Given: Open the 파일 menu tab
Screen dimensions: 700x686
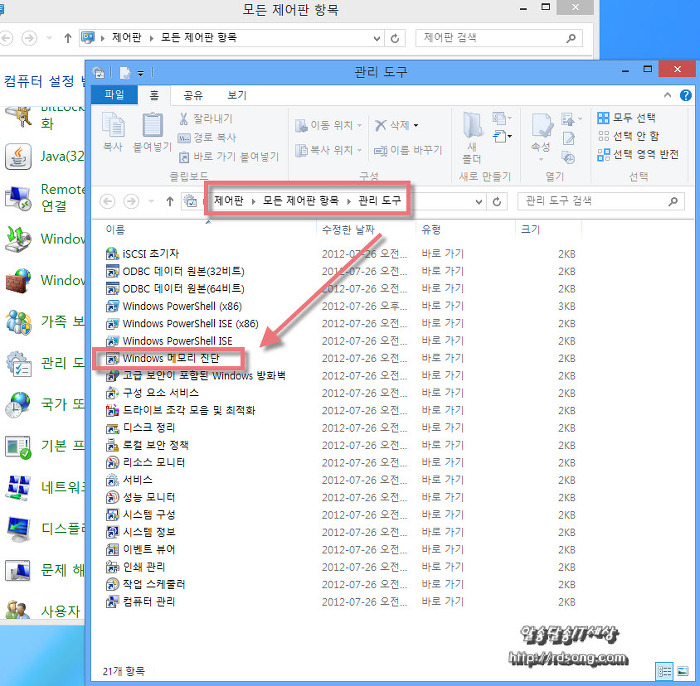Looking at the screenshot, I should (x=115, y=96).
